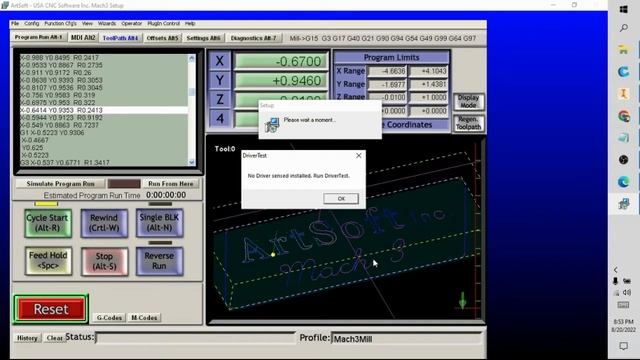Click Z Range maximum value +1.0000
This screenshot has width=640, height=360.
(x=429, y=97)
